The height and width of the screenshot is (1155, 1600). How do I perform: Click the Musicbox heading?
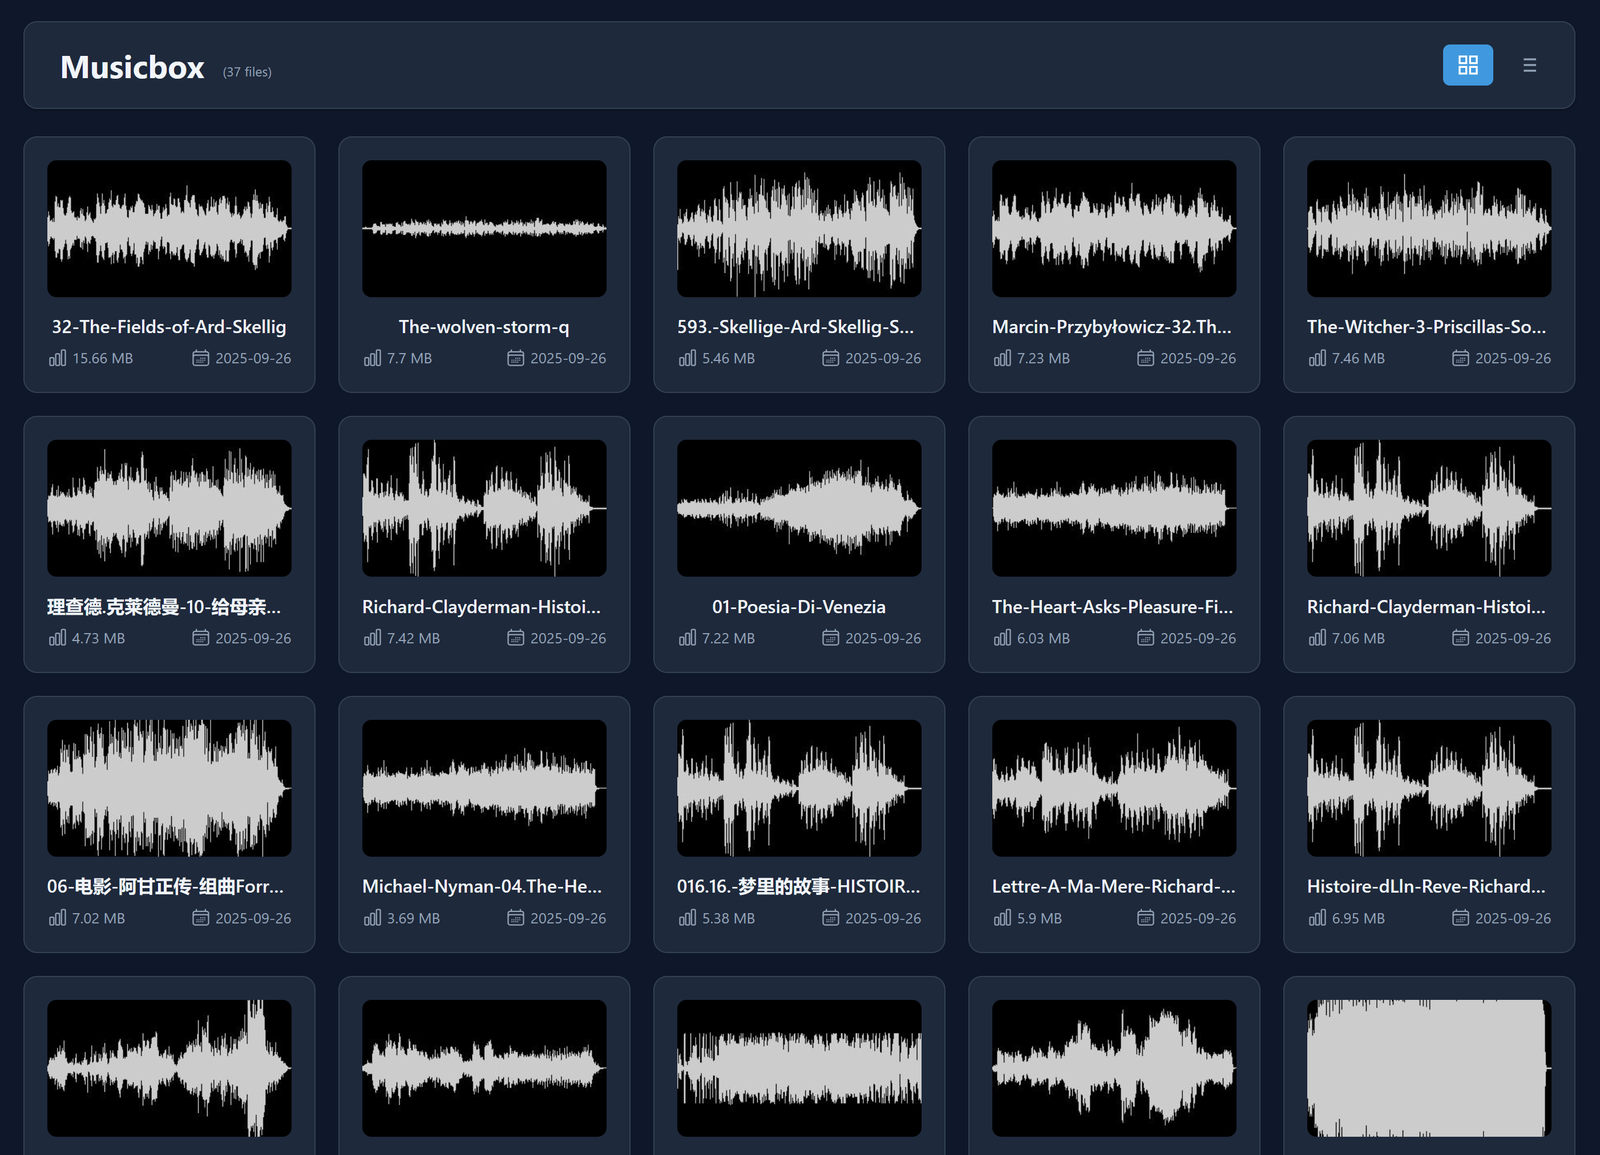click(132, 67)
